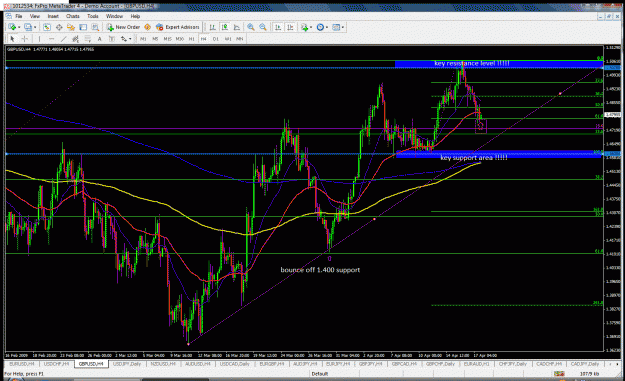This screenshot has width=625, height=381.
Task: Switch to Candlesticks view
Action: coord(225,27)
